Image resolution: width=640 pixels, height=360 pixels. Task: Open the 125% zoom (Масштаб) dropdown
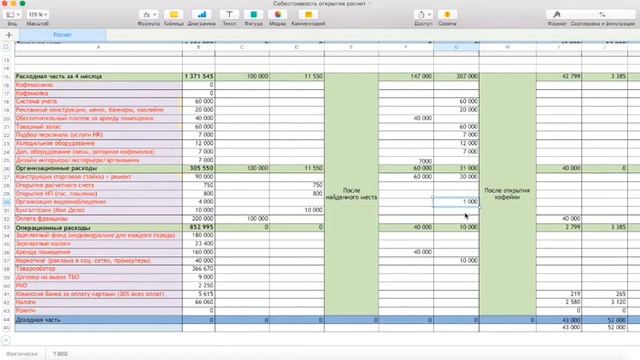[x=38, y=15]
